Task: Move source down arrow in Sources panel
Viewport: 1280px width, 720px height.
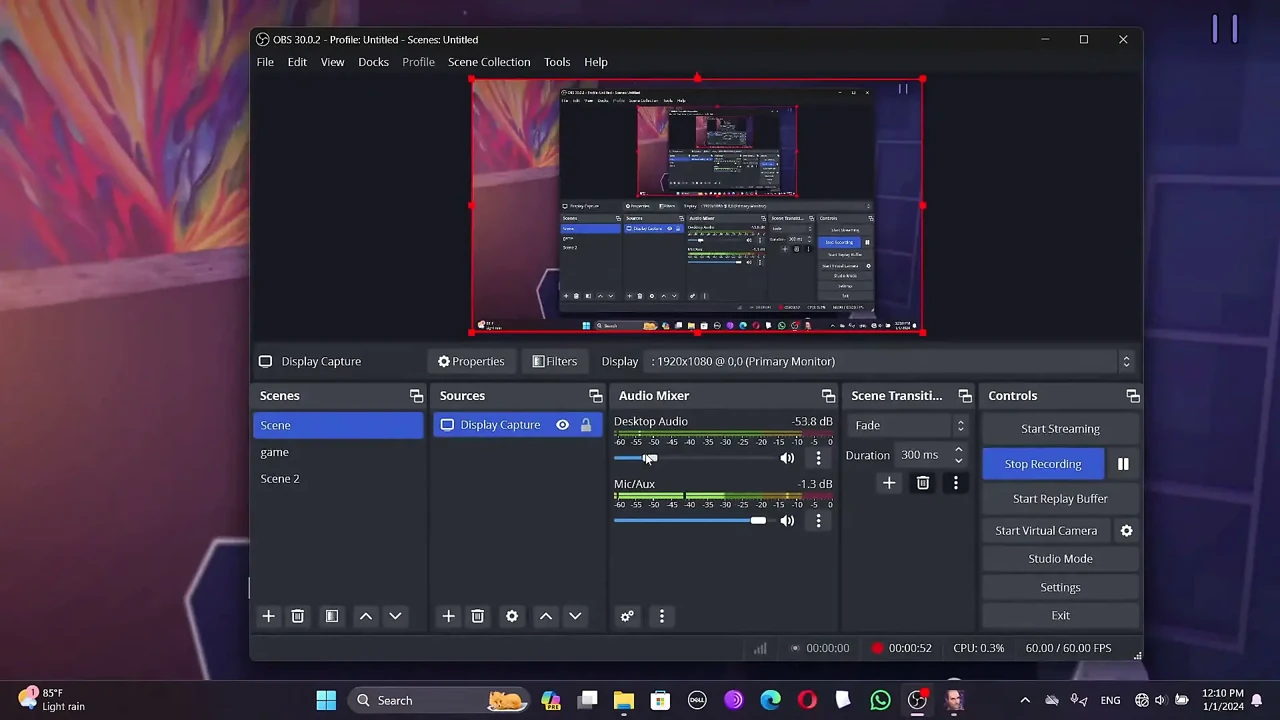Action: (x=575, y=616)
